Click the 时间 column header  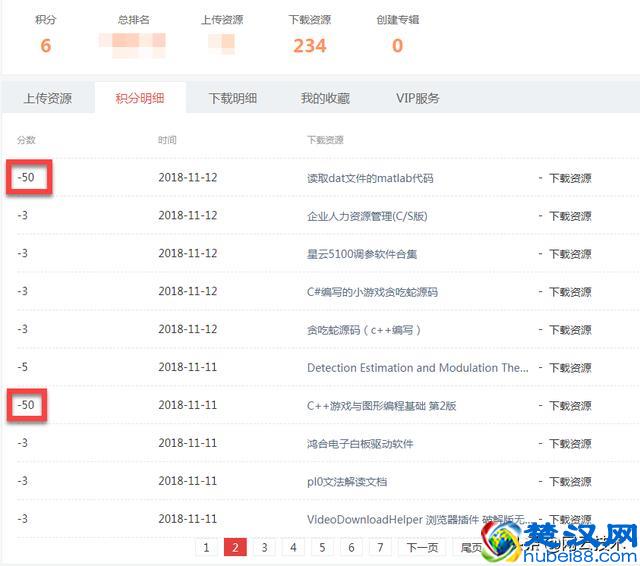coord(167,140)
